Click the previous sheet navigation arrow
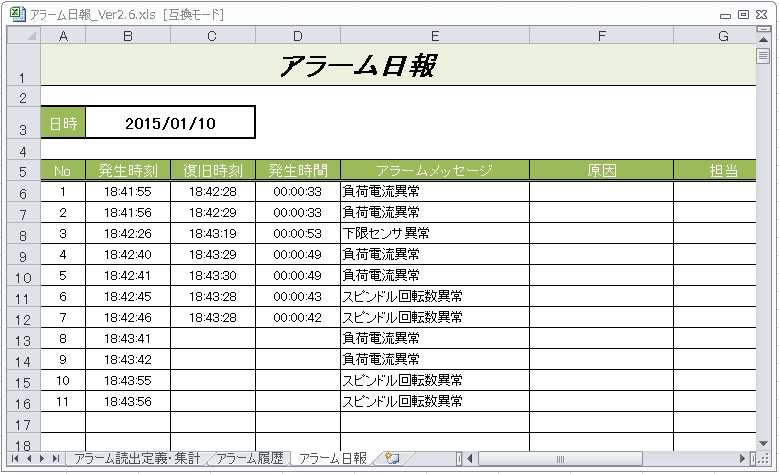This screenshot has width=779, height=474. pyautogui.click(x=28, y=458)
